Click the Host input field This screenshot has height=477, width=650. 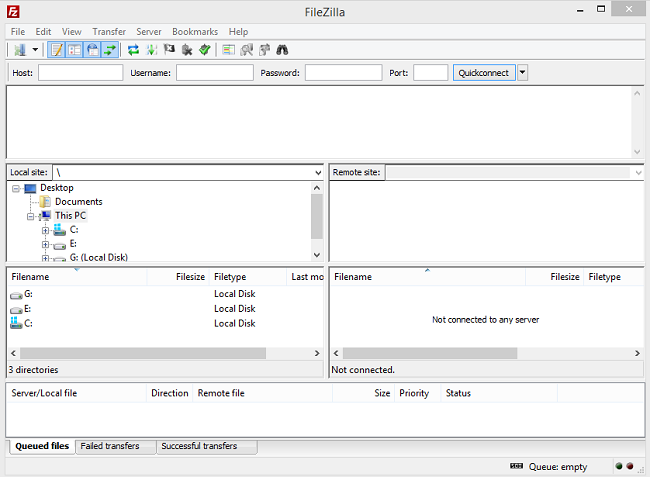tap(80, 73)
